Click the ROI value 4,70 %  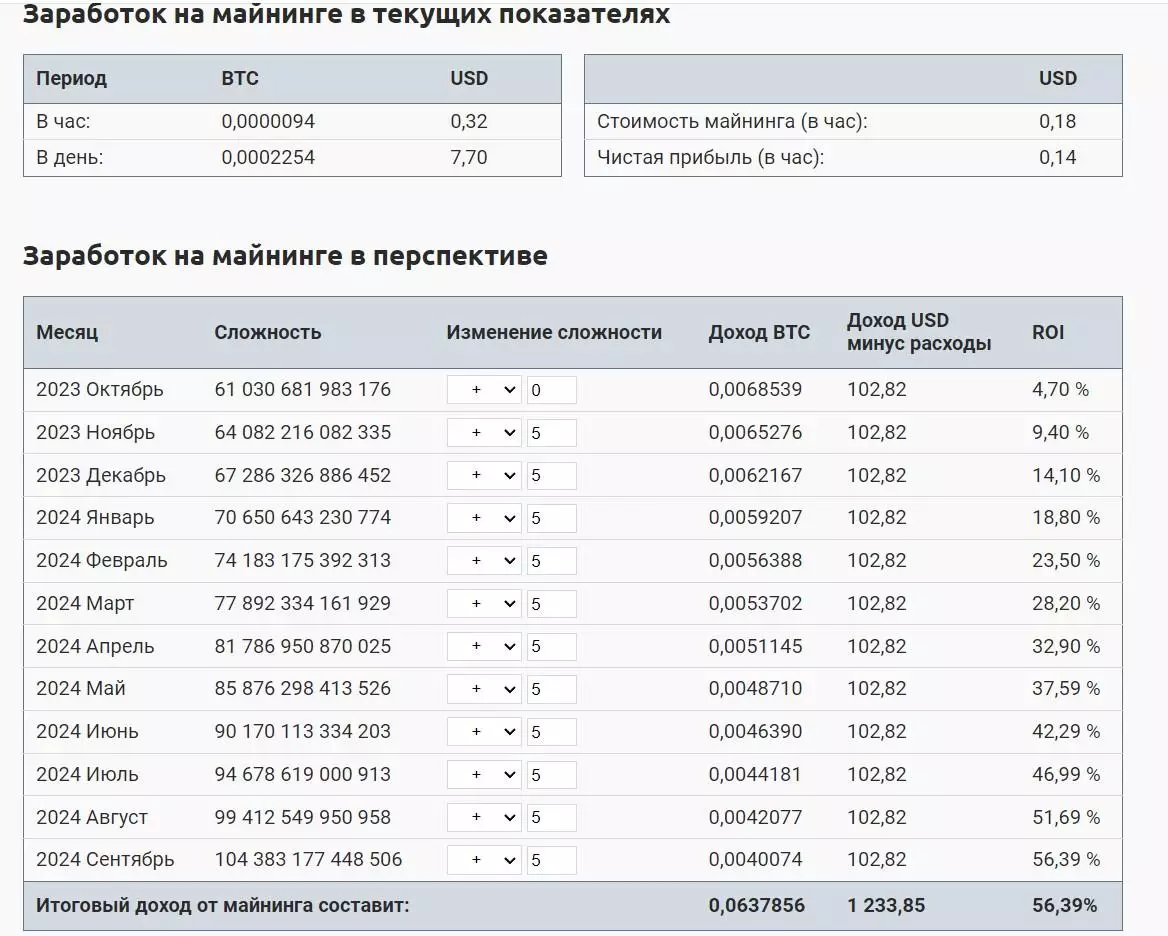1060,389
